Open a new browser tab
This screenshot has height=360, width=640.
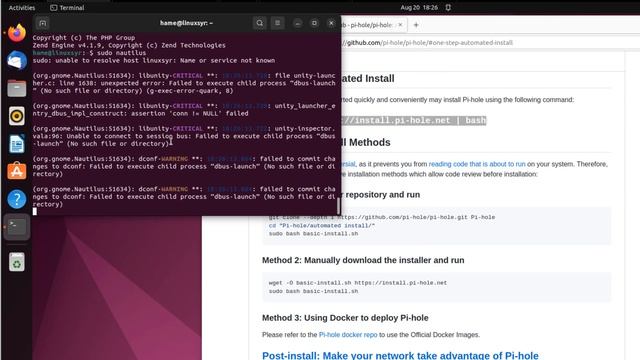point(416,25)
